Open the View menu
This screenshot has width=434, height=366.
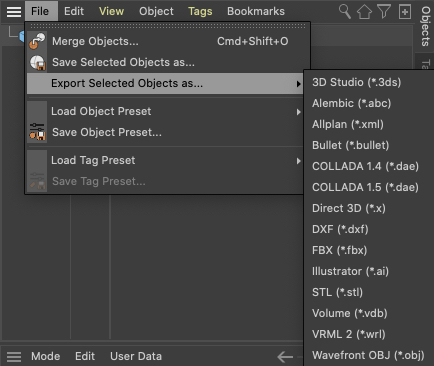click(x=111, y=11)
